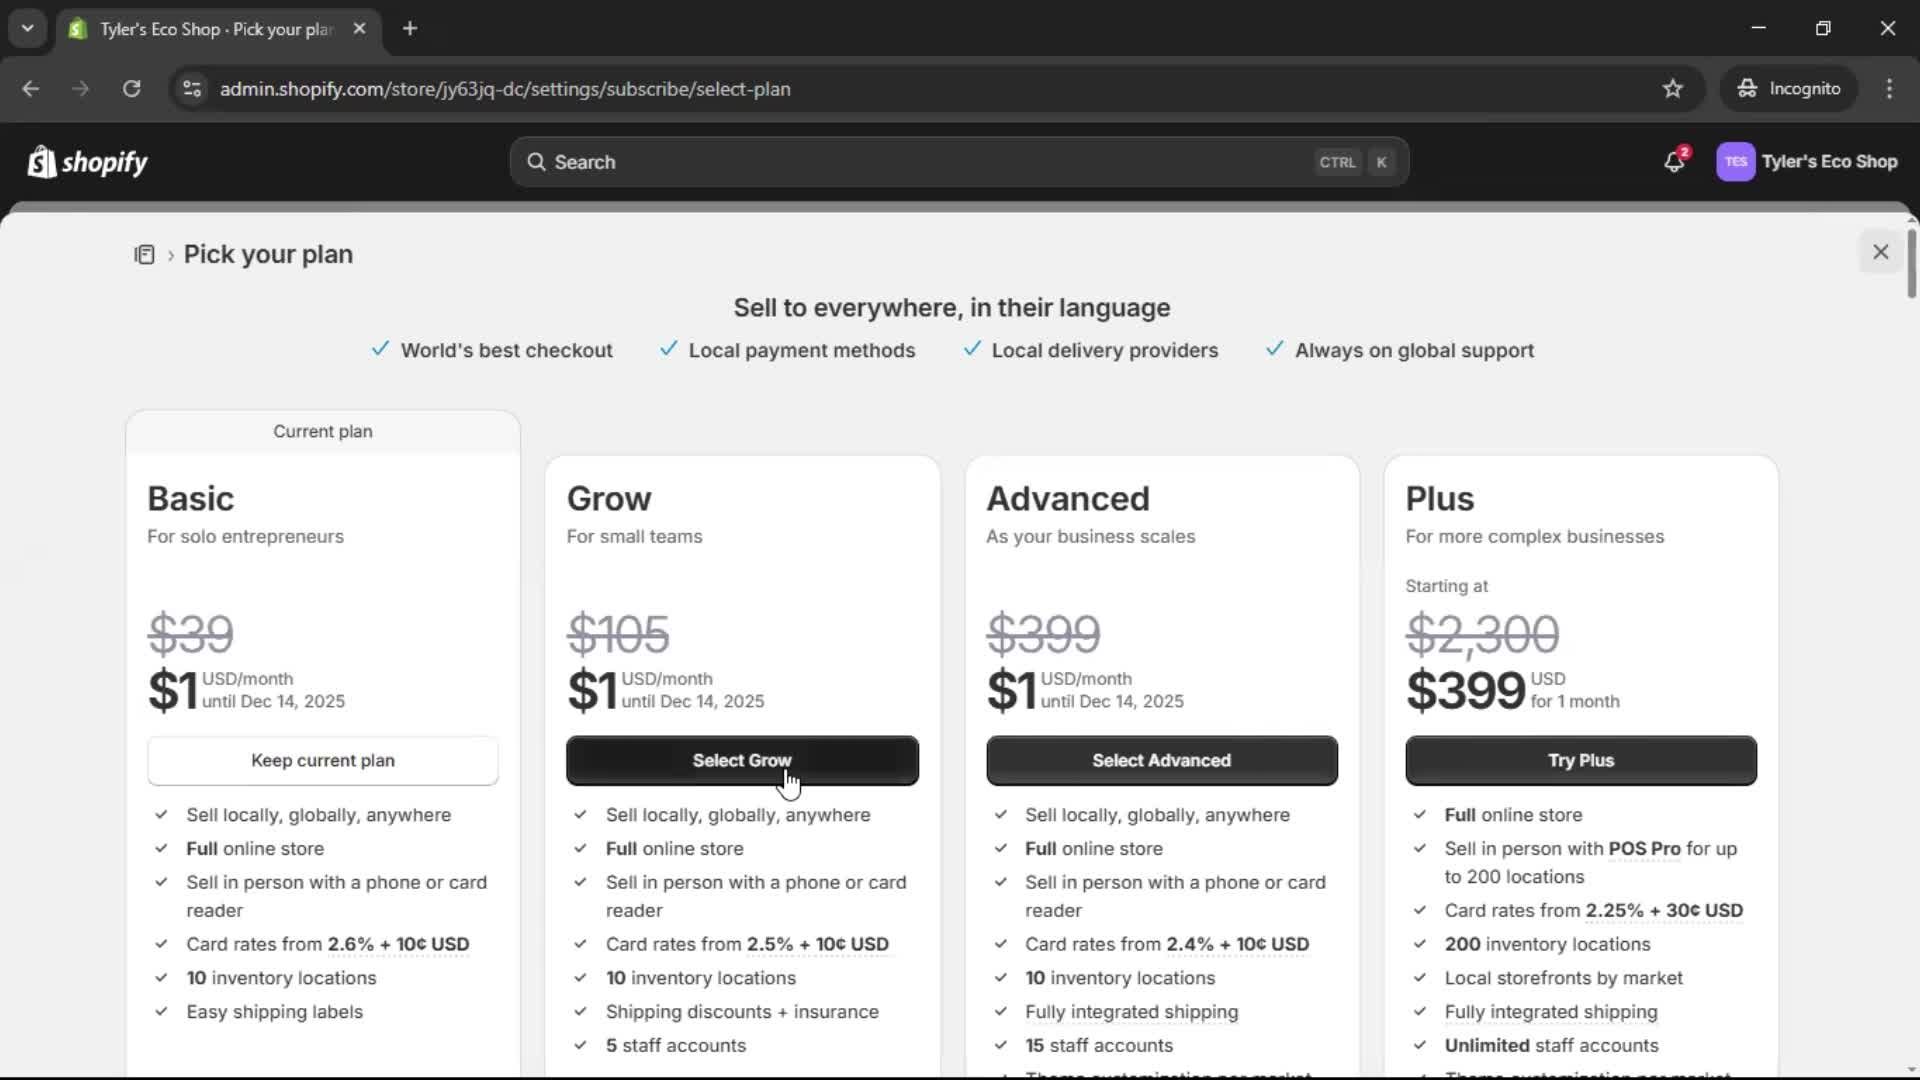
Task: Go back in browser history
Action: tap(30, 89)
